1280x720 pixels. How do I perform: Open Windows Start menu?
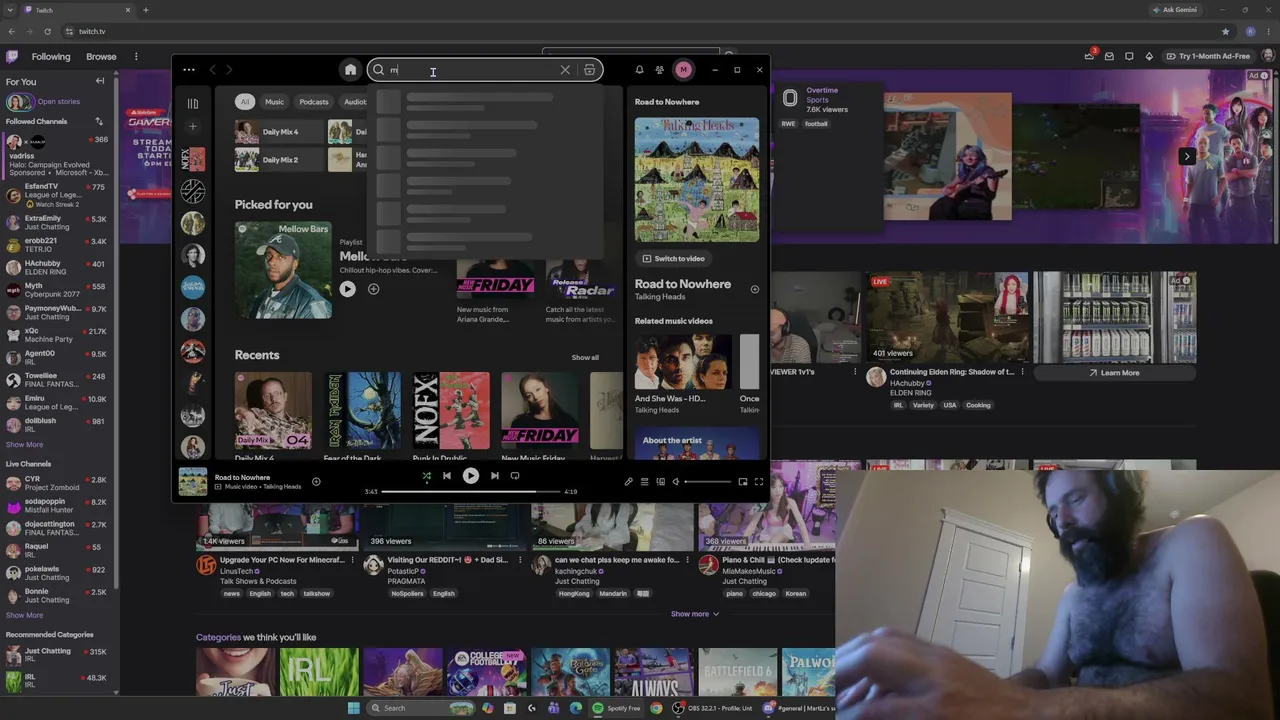point(353,708)
